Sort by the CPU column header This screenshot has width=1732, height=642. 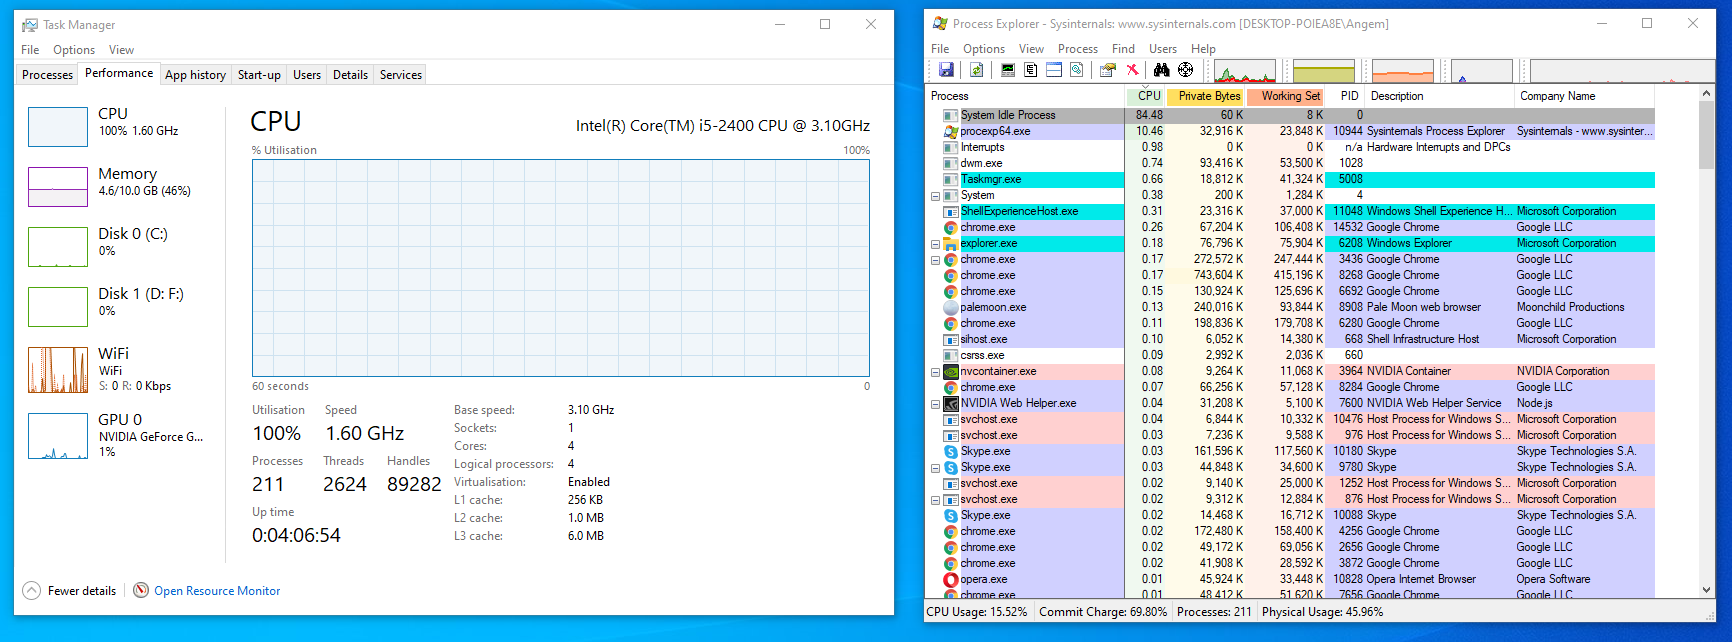pyautogui.click(x=1146, y=96)
